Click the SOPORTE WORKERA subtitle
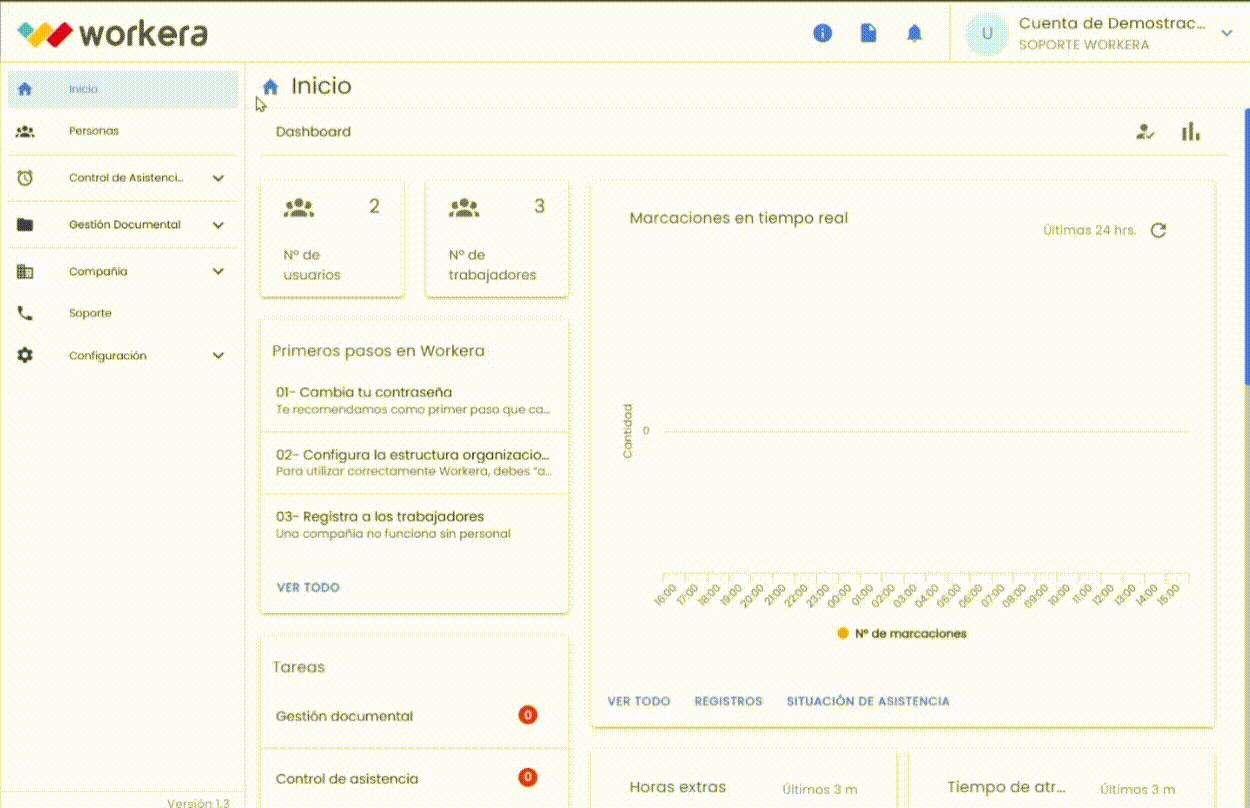This screenshot has width=1250, height=808. [1084, 45]
